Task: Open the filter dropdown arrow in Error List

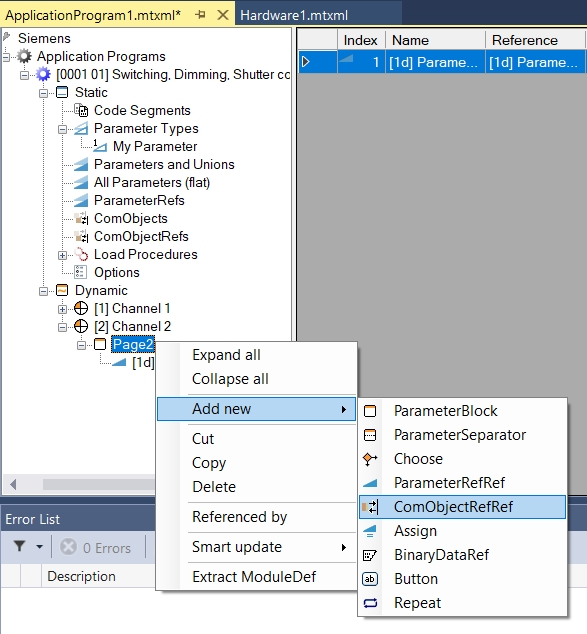Action: tap(39, 547)
